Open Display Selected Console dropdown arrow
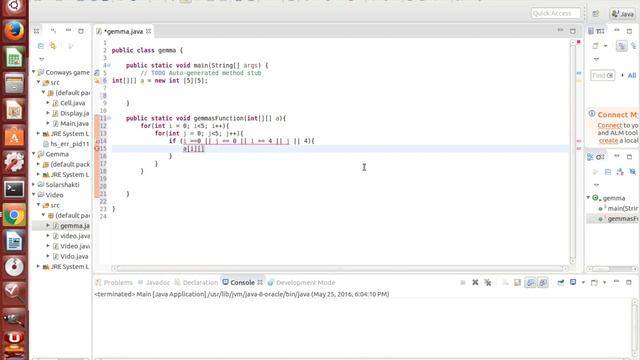 583,282
